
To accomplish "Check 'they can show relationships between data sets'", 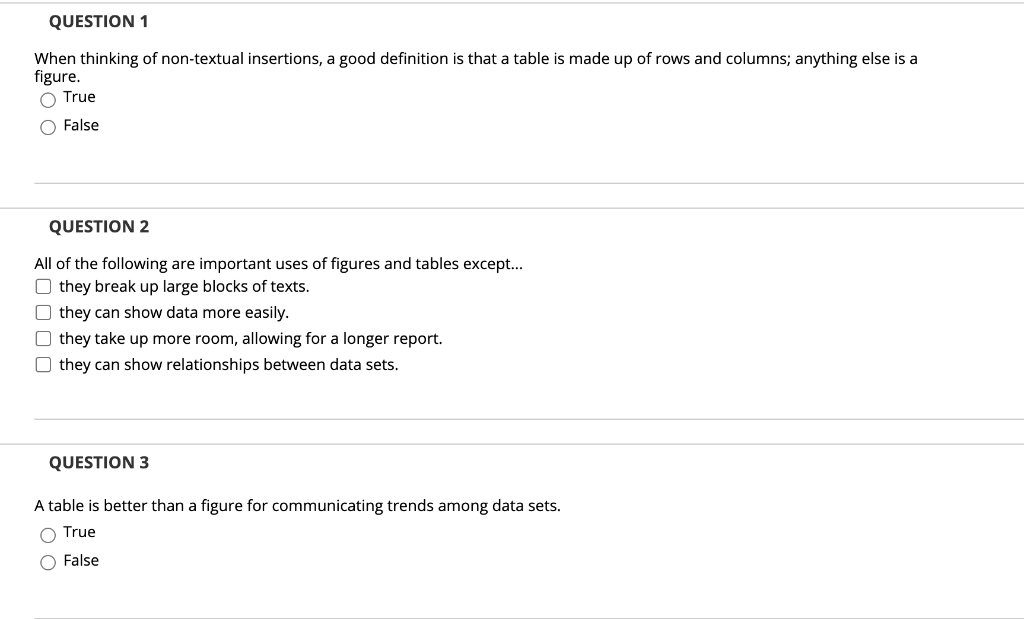I will (x=43, y=364).
